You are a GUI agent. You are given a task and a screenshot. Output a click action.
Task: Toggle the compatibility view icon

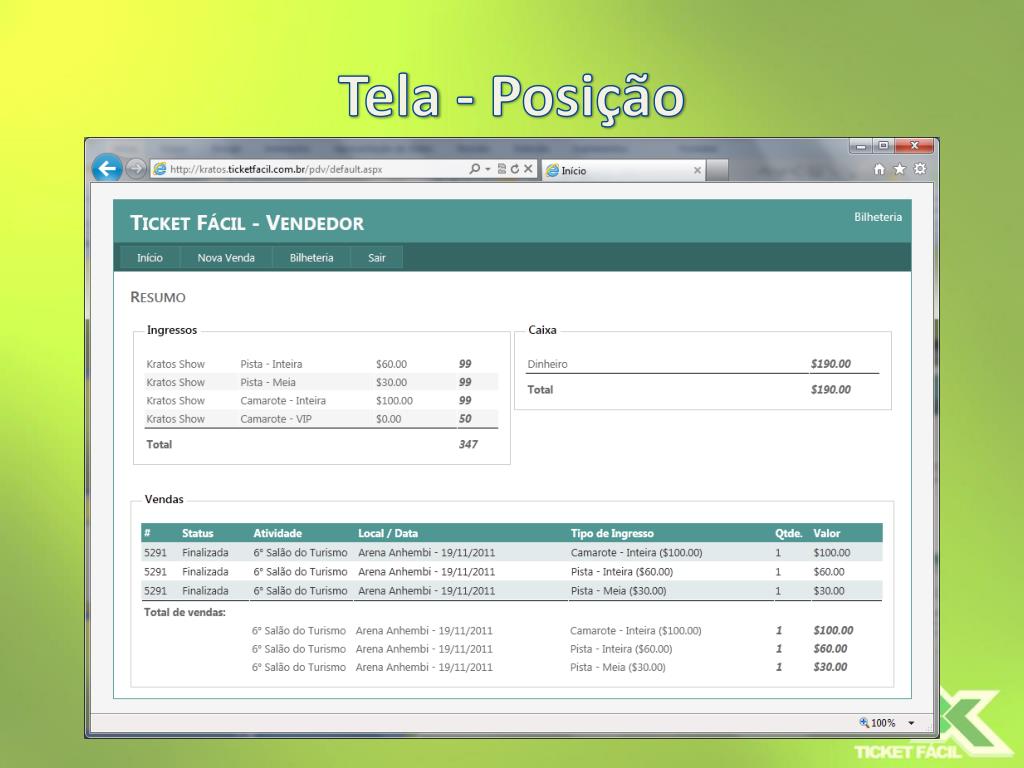point(502,169)
